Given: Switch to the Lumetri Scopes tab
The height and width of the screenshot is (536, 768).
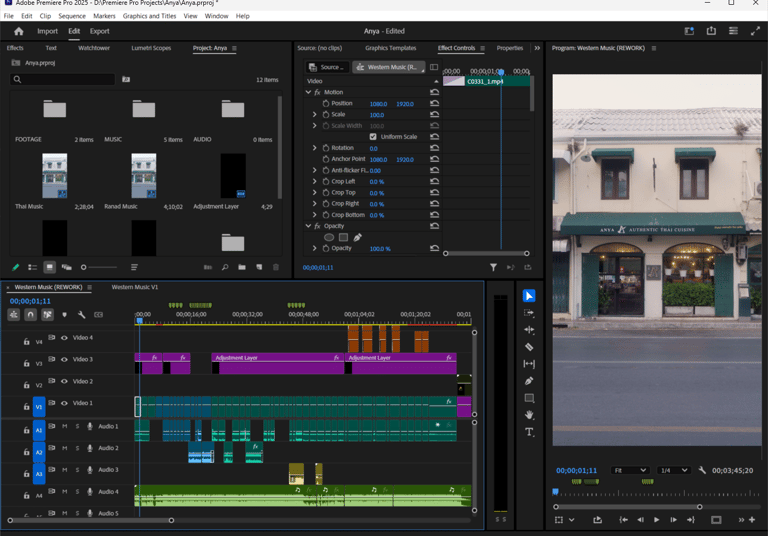Looking at the screenshot, I should 151,48.
